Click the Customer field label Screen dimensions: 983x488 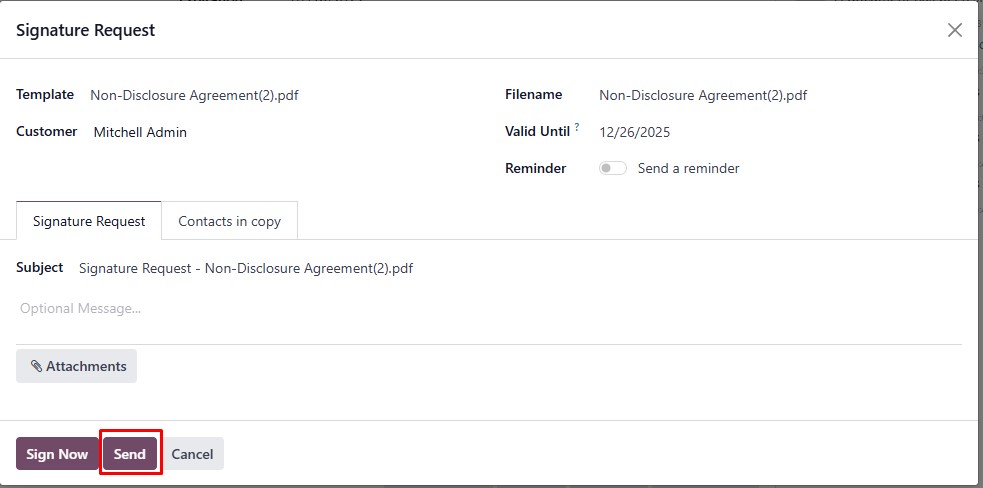pyautogui.click(x=46, y=132)
